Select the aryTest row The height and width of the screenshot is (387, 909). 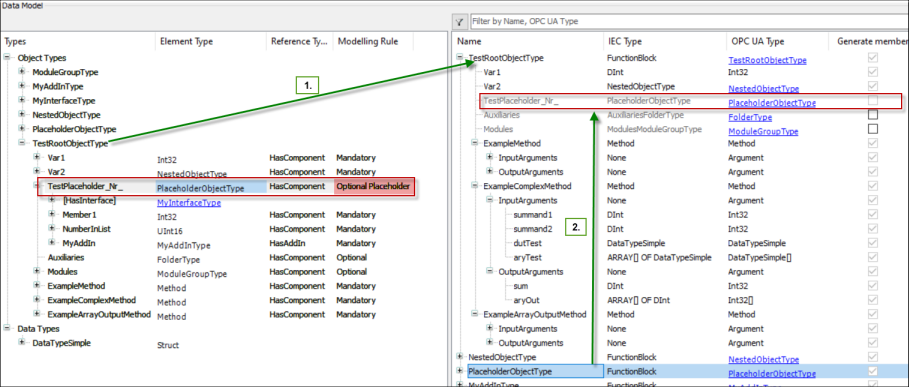[528, 257]
